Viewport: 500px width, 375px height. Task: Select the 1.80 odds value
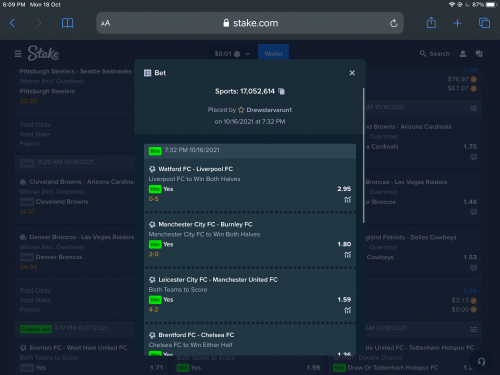point(344,244)
